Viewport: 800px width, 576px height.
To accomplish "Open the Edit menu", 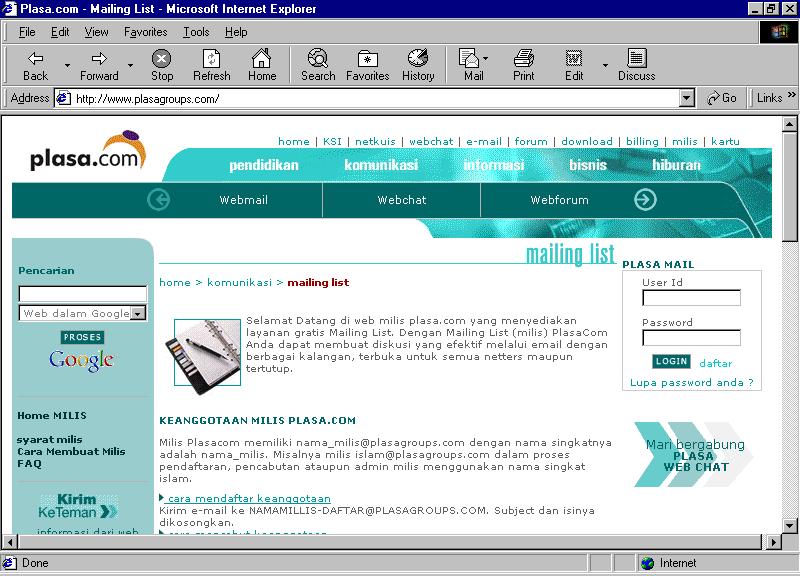I will [x=60, y=32].
